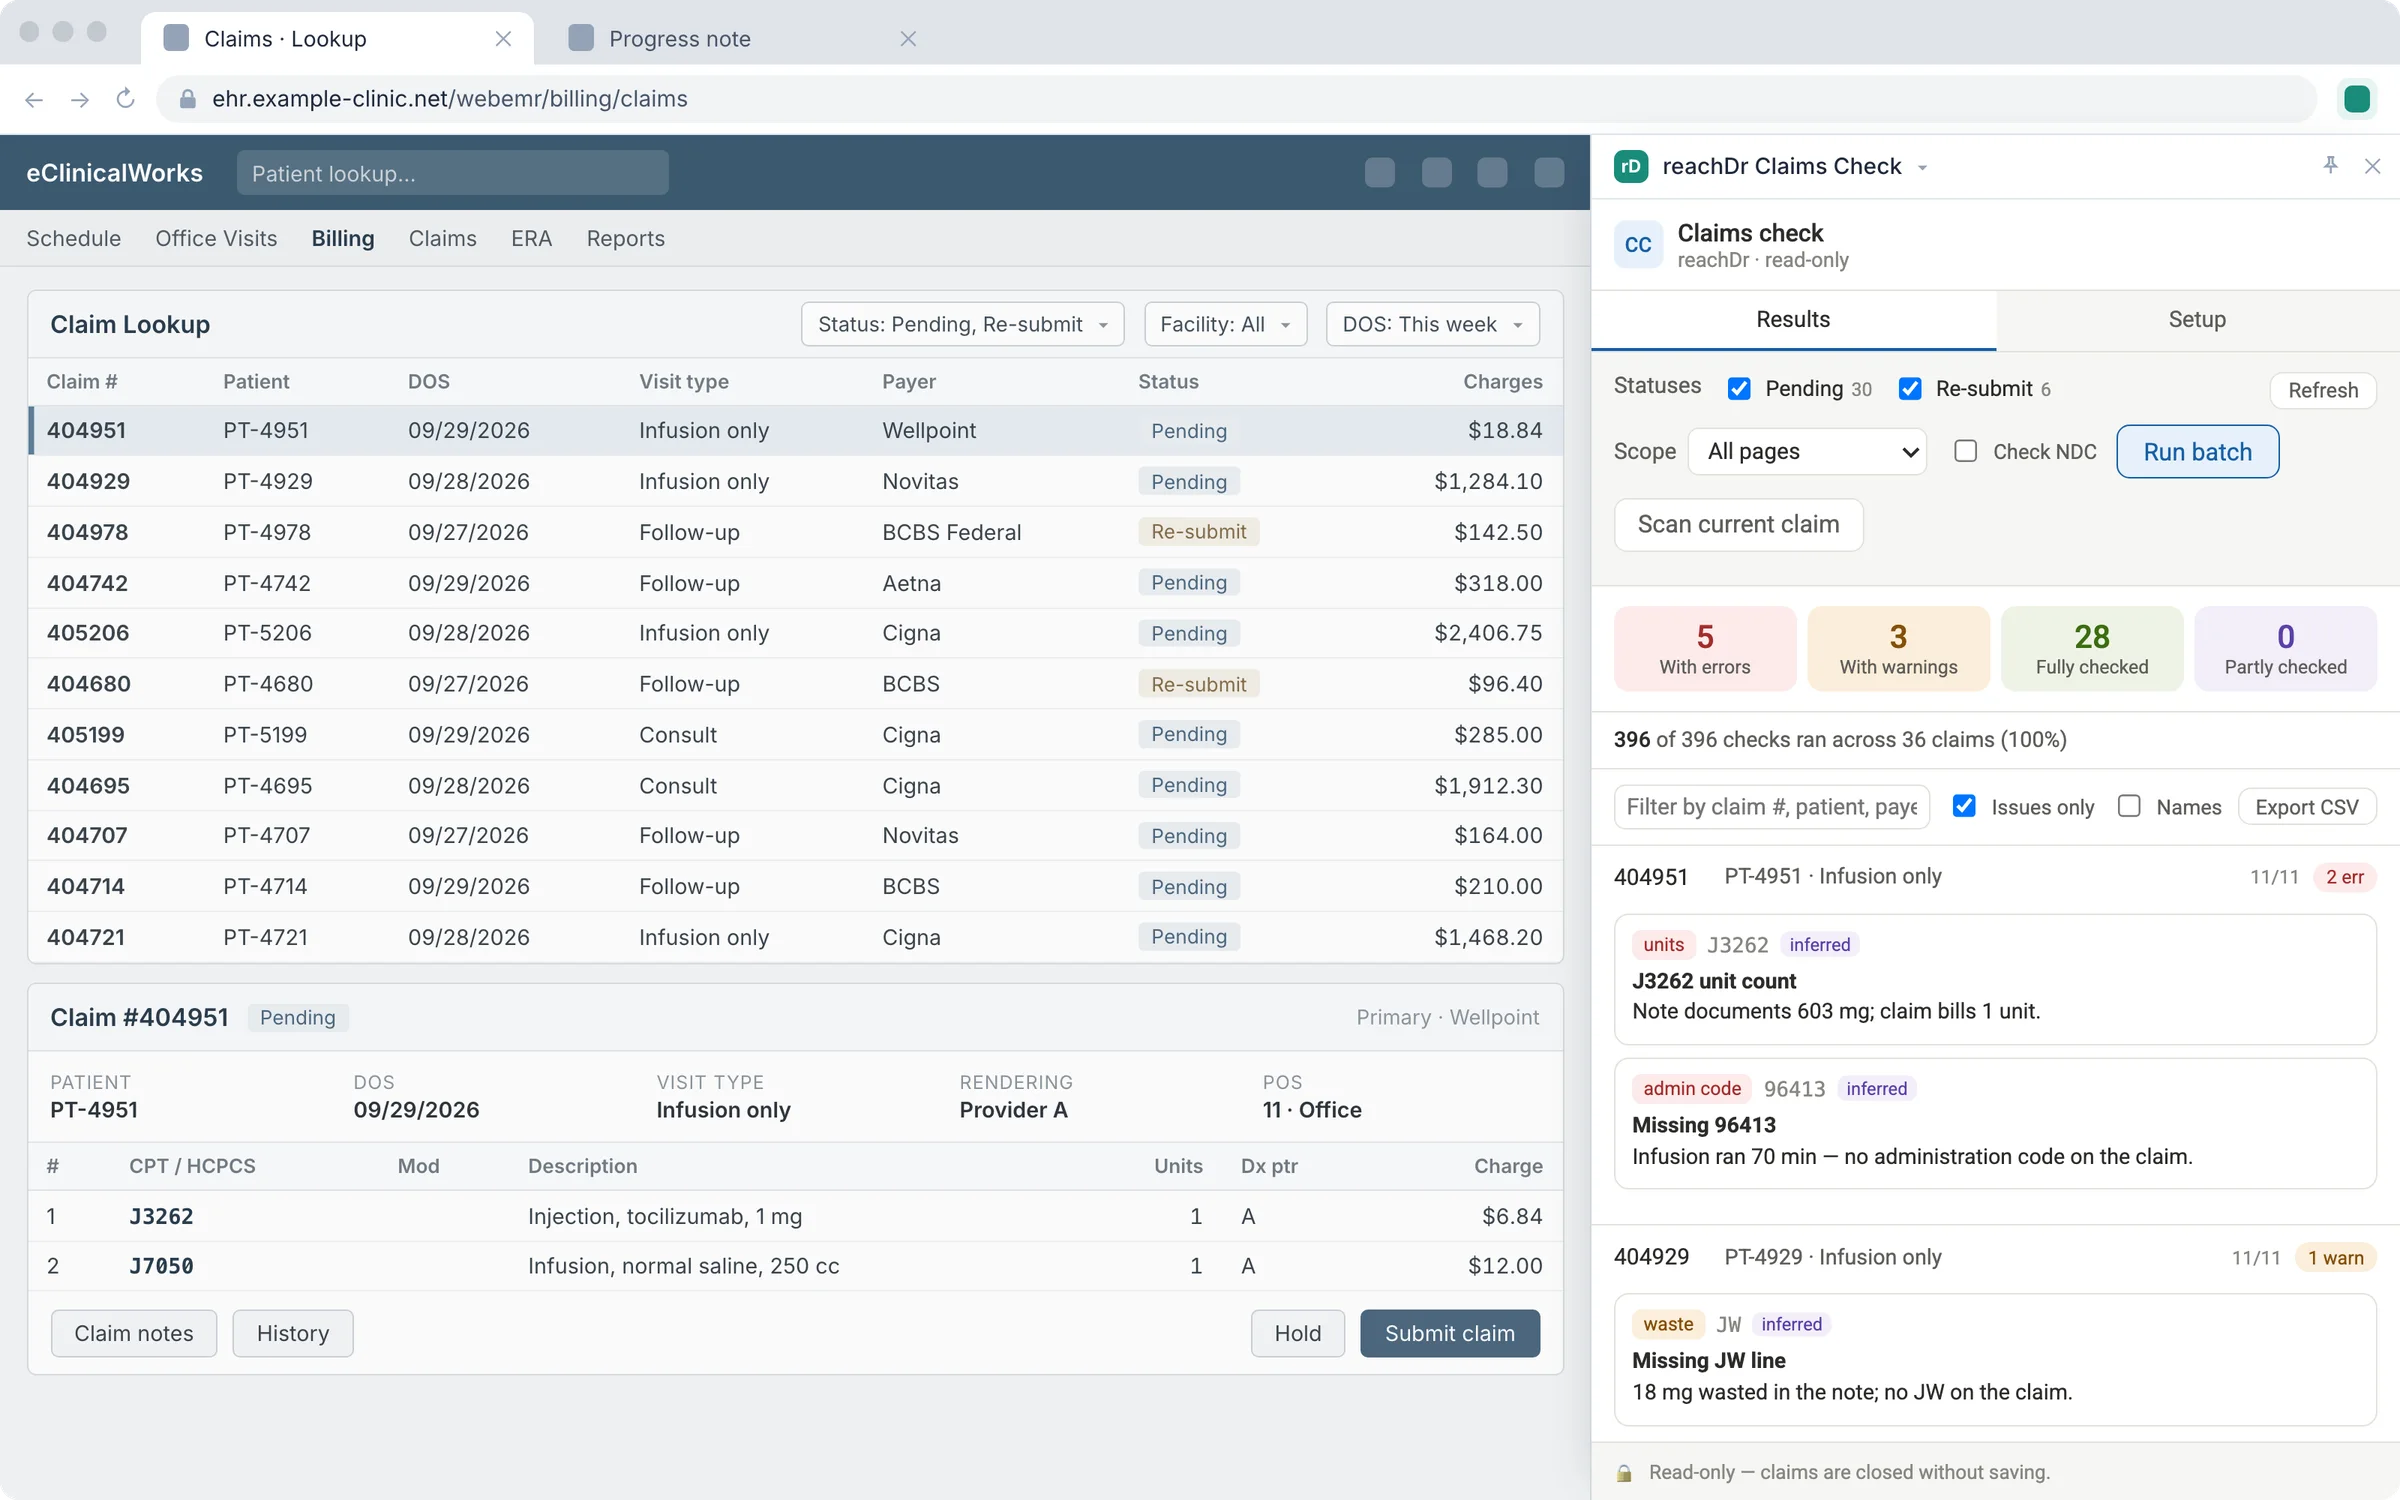This screenshot has height=1500, width=2400.
Task: Toggle the Pending status checkbox
Action: coord(1739,389)
